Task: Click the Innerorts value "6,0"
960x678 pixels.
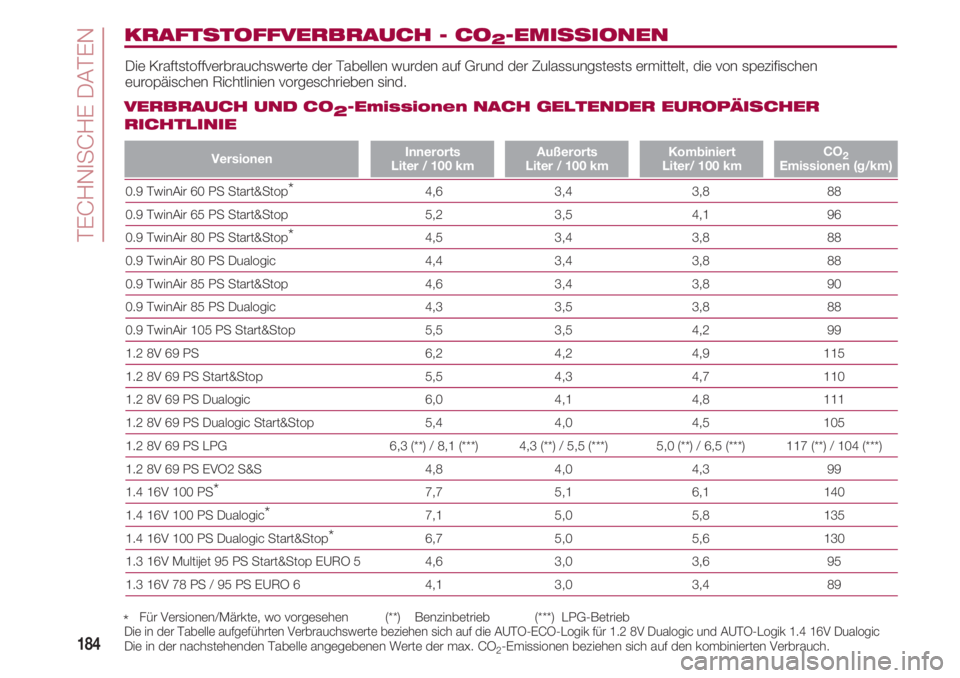Action: pos(433,400)
